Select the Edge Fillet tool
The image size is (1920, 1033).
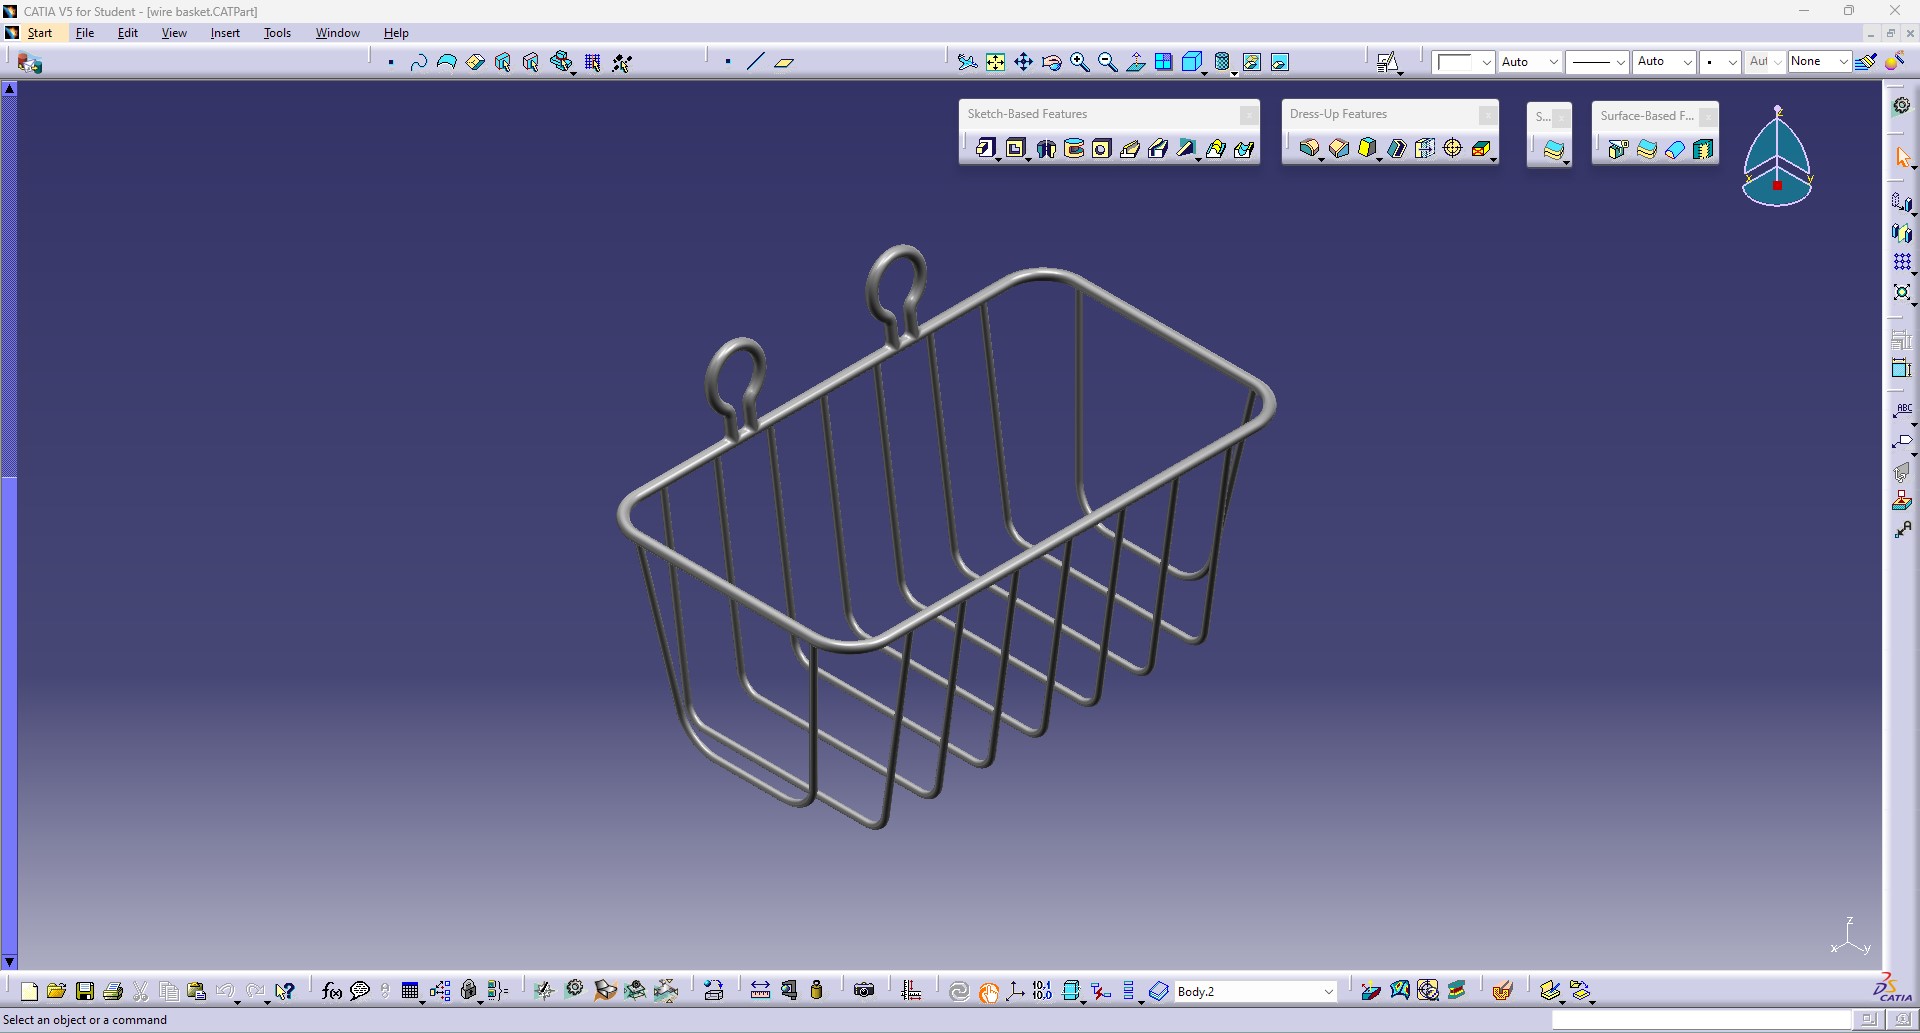click(1309, 149)
